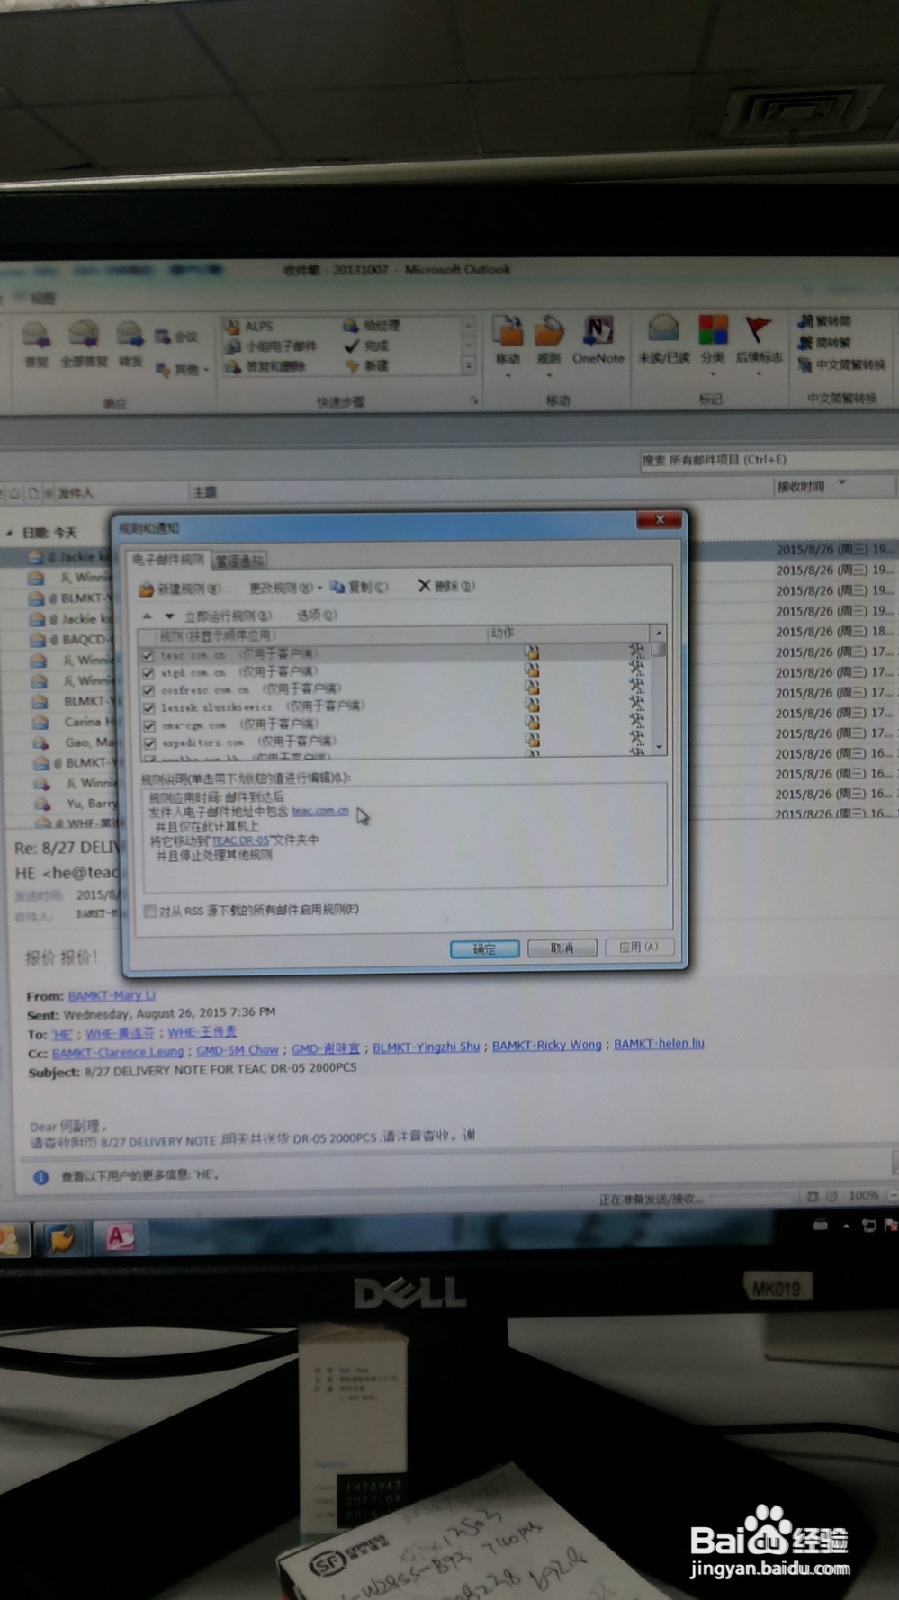The width and height of the screenshot is (899, 1600).
Task: Sort by the 发件人 column header
Action: [x=75, y=493]
